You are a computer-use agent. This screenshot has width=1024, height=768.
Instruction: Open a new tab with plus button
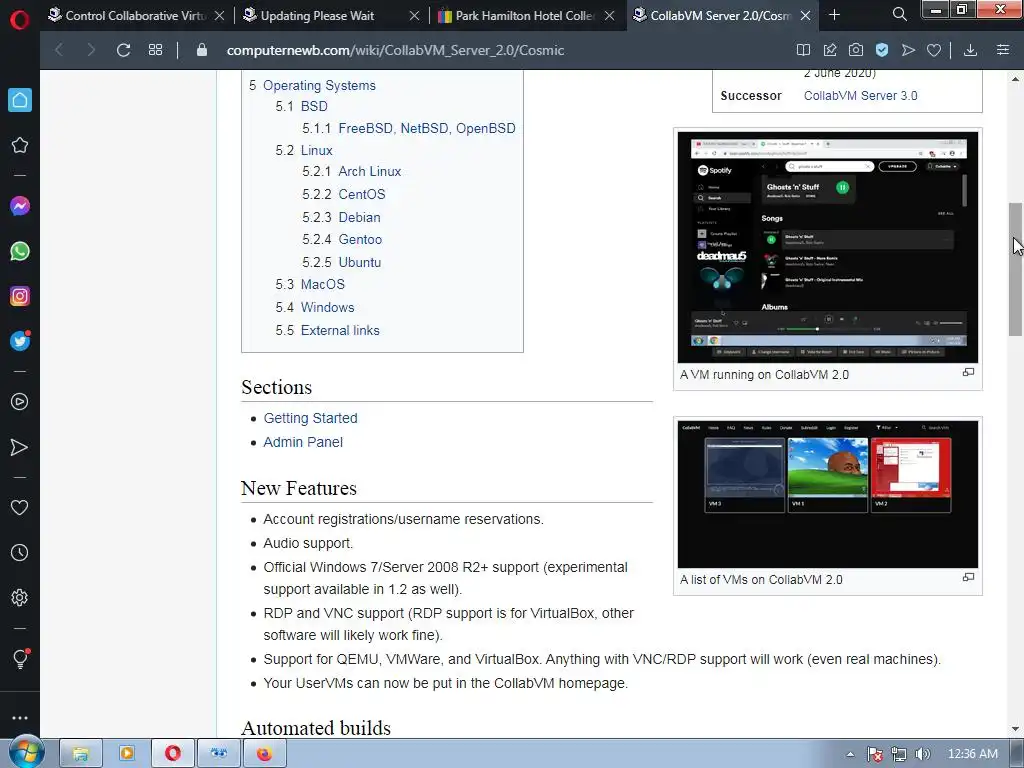pyautogui.click(x=834, y=15)
